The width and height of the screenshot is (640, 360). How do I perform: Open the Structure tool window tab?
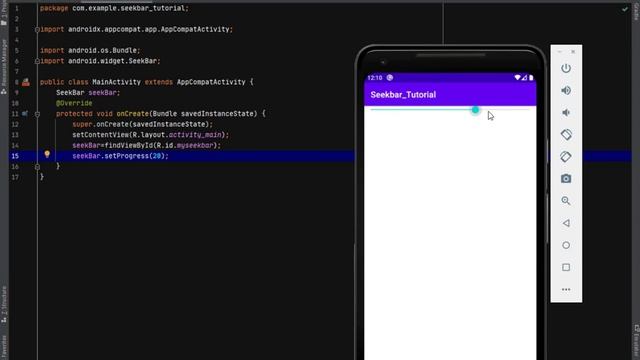point(4,304)
